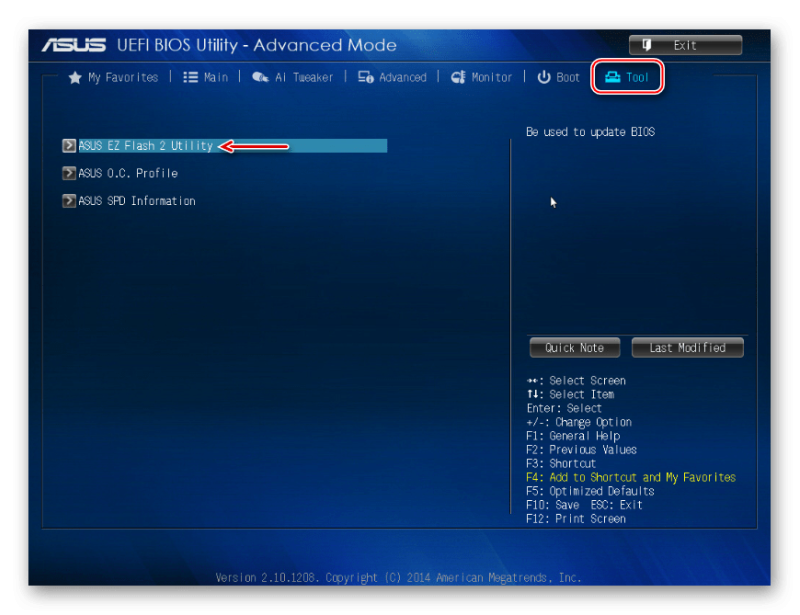Click the Ai Tweaker chip icon
Image resolution: width=800 pixels, height=615 pixels.
click(260, 78)
